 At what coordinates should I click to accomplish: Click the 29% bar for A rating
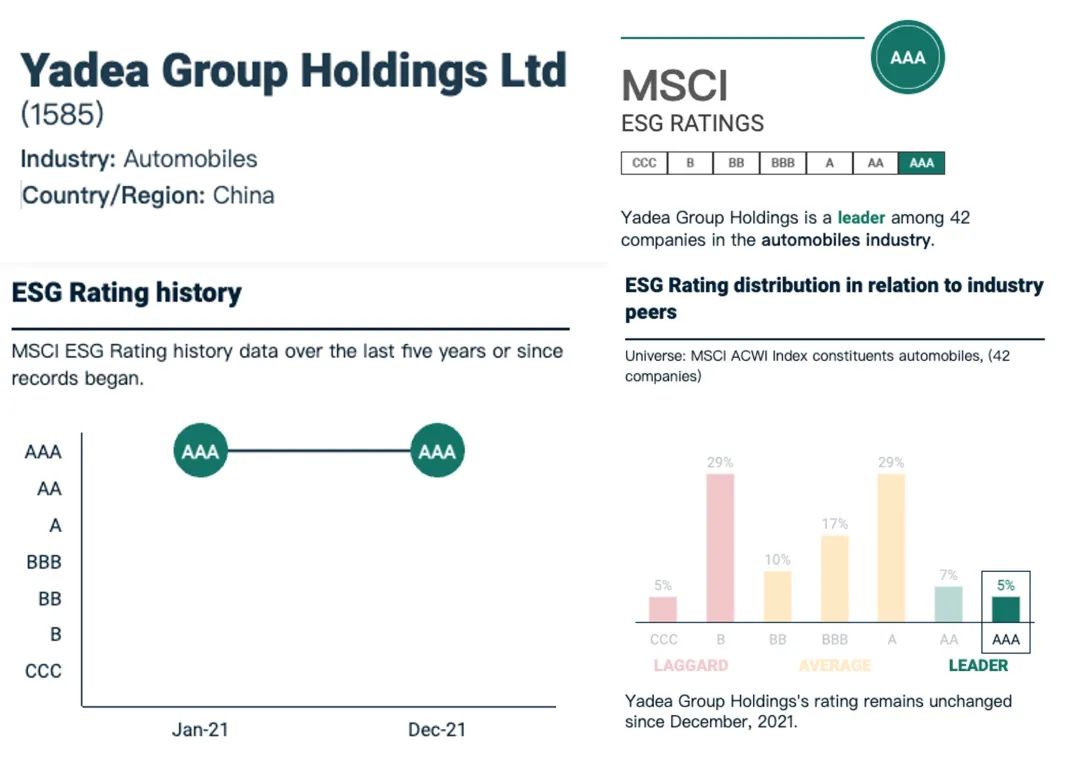point(891,547)
